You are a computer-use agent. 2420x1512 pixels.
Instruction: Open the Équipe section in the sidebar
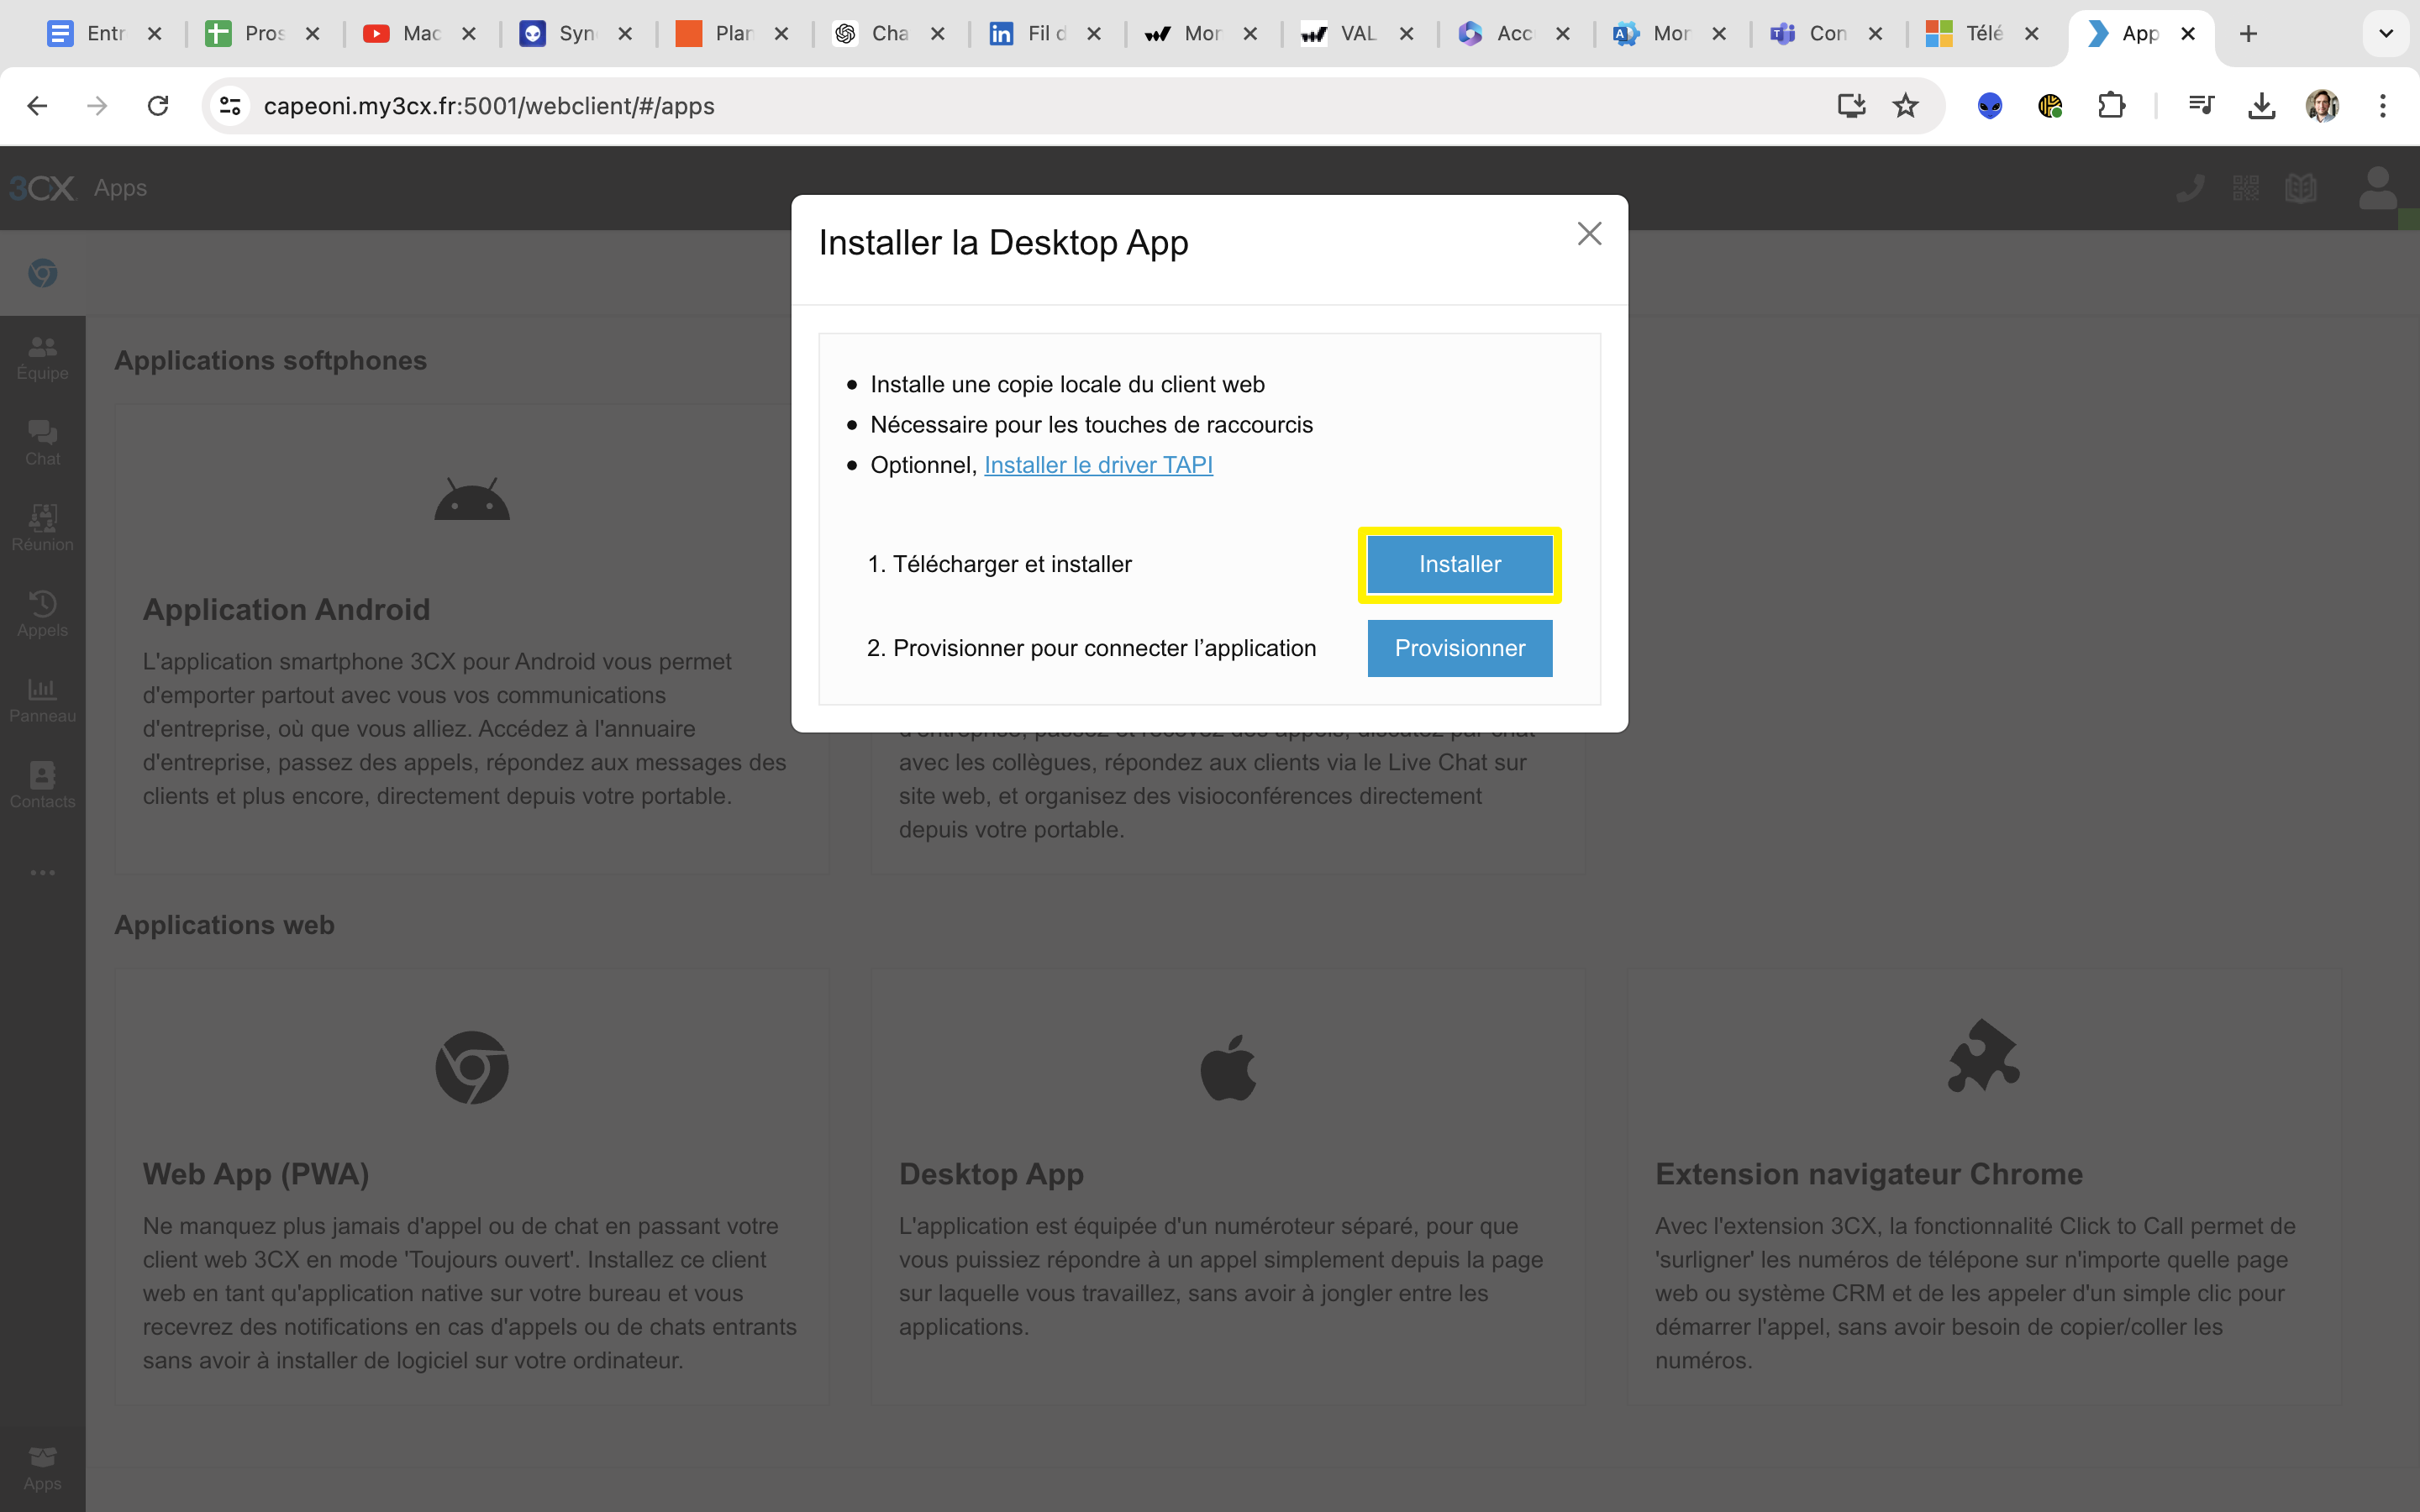coord(42,358)
